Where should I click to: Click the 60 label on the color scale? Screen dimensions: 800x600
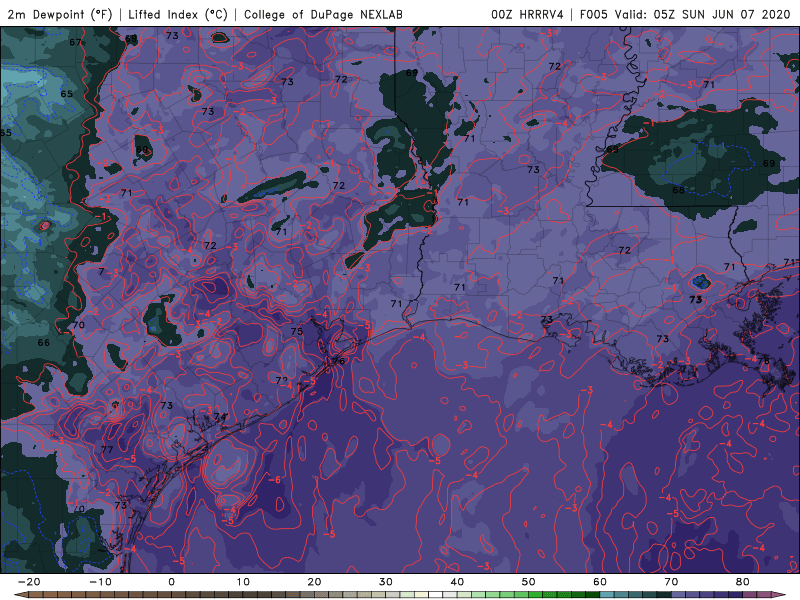(x=600, y=582)
